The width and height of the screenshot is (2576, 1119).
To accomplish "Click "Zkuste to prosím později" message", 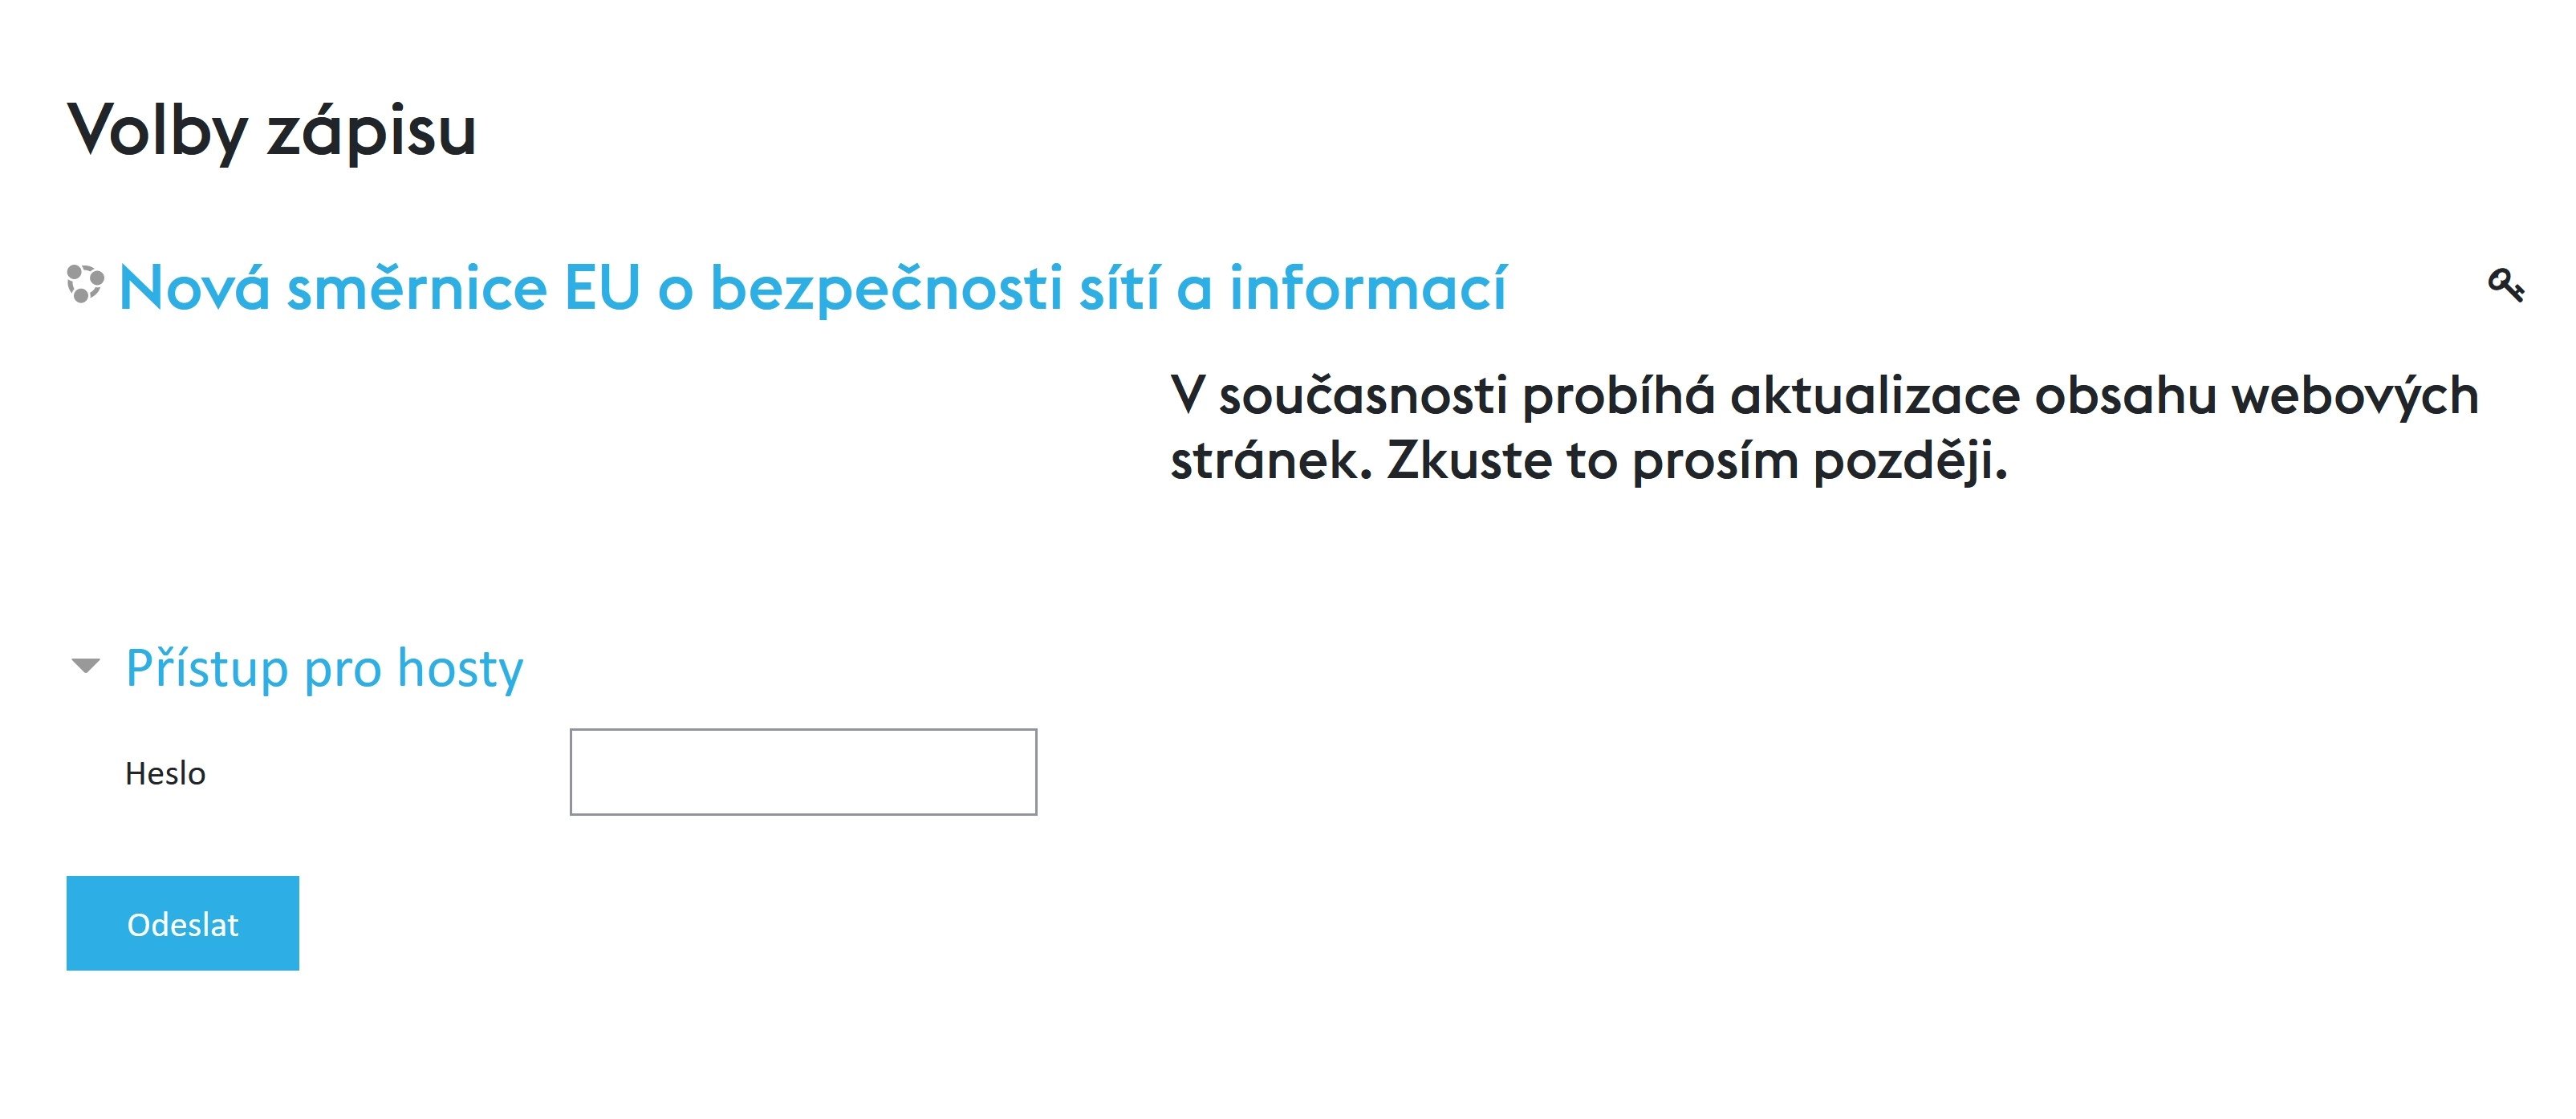I will coord(1696,462).
